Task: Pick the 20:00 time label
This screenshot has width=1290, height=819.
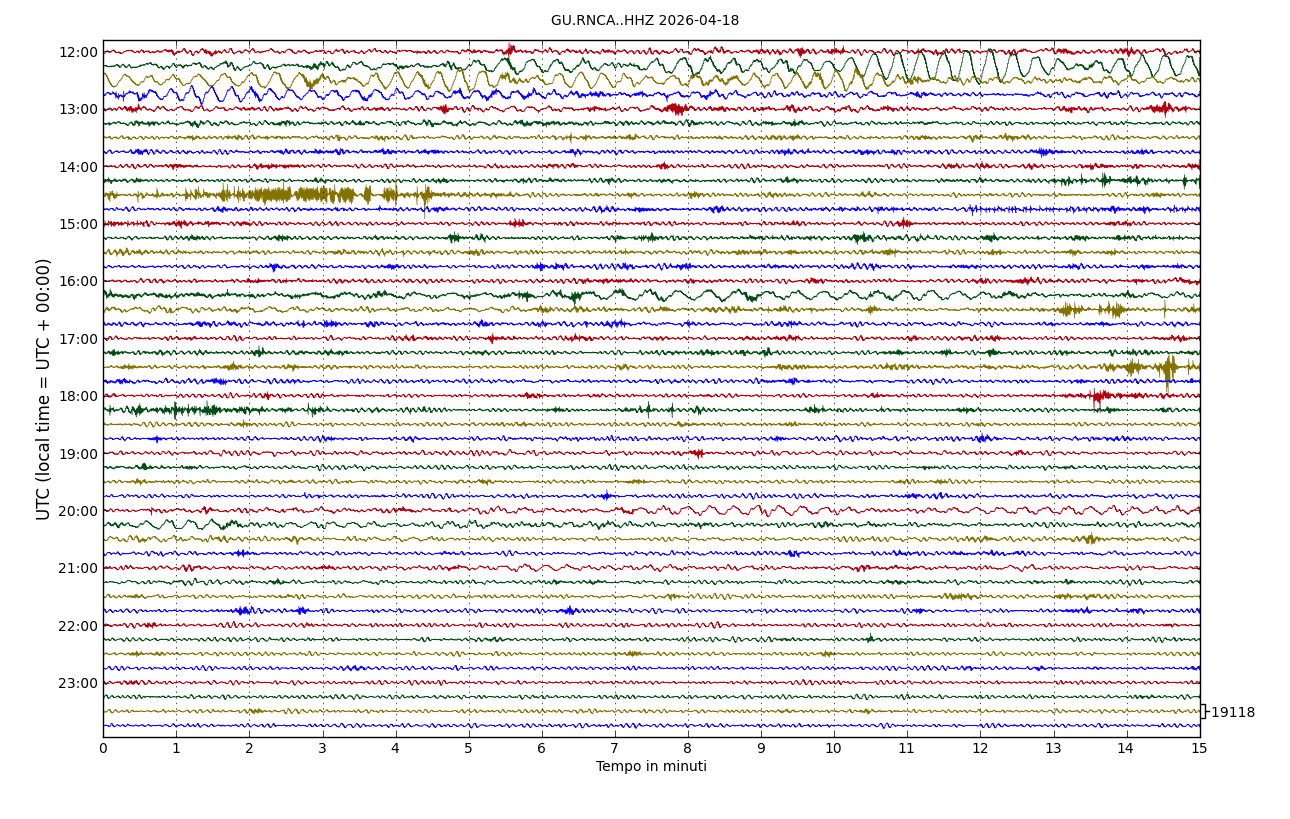Action: point(78,511)
